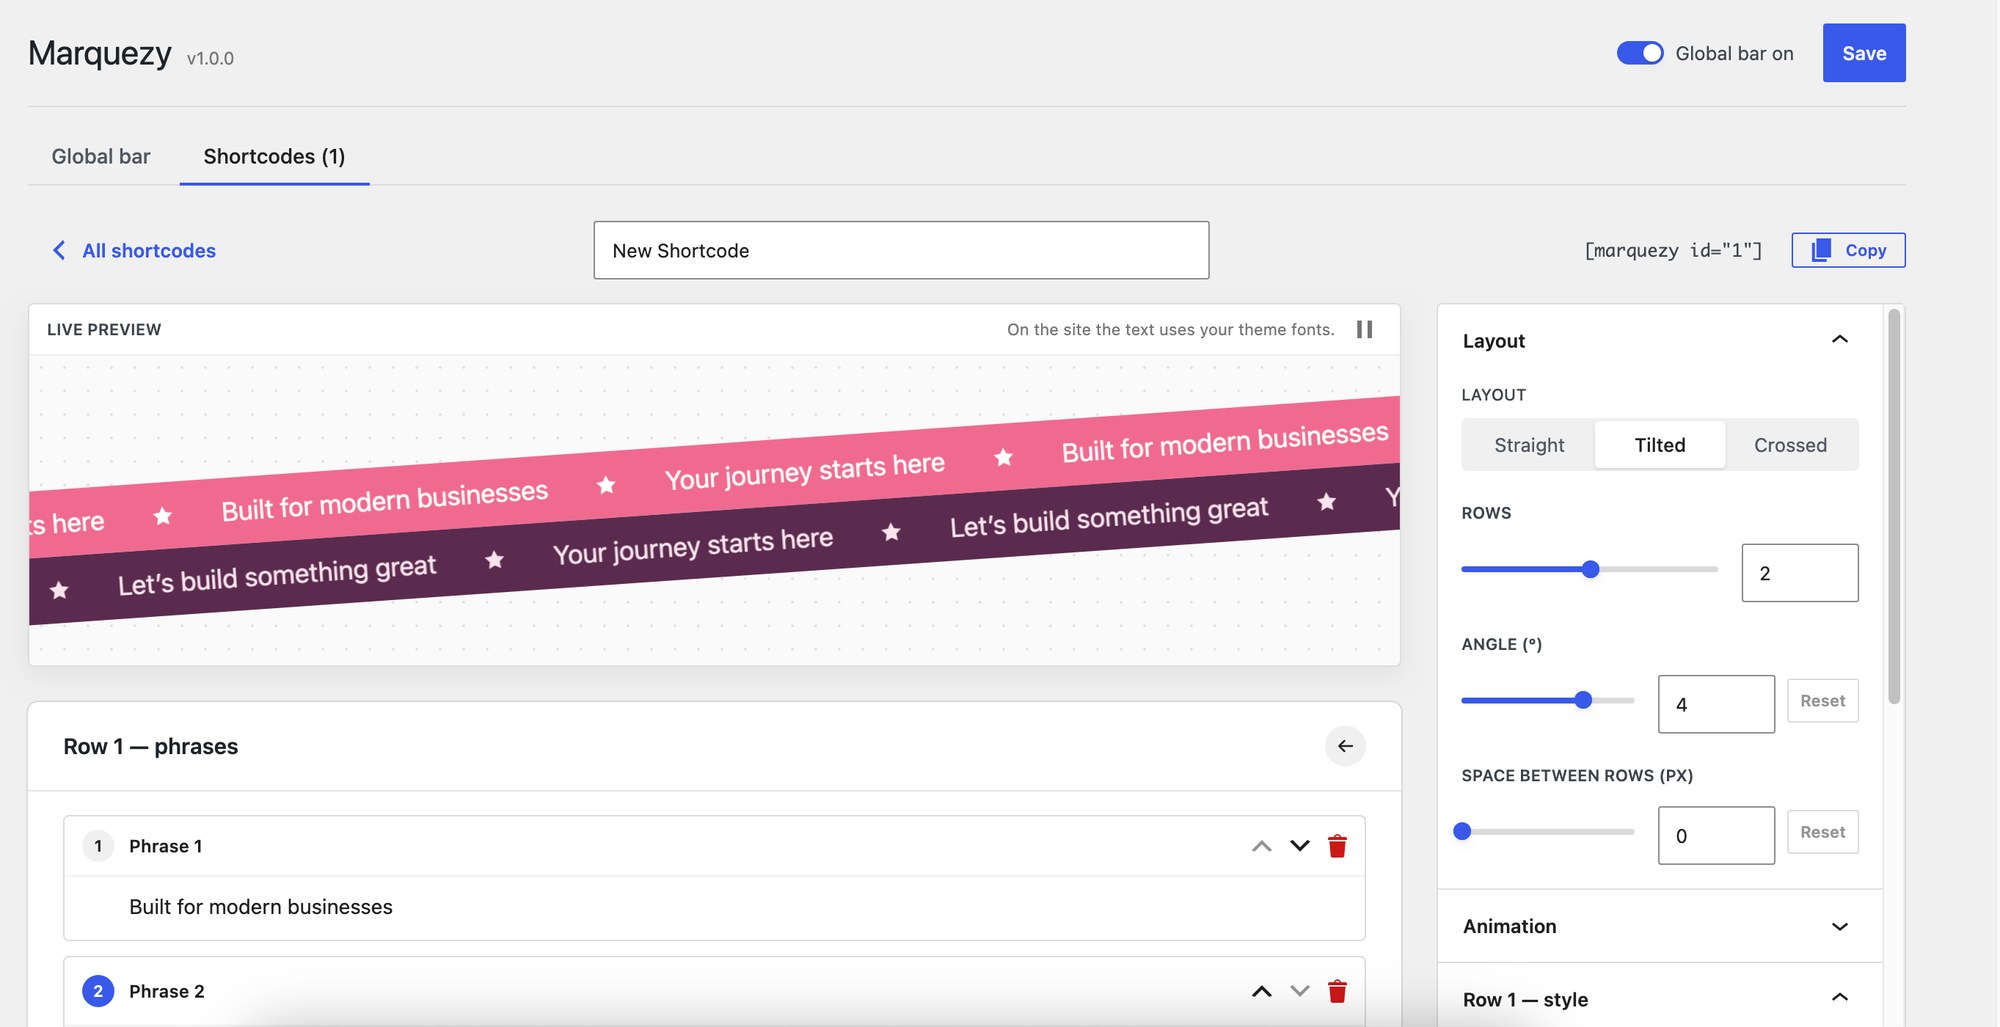
Task: Move Phrase 2 down with arrow
Action: [x=1300, y=991]
